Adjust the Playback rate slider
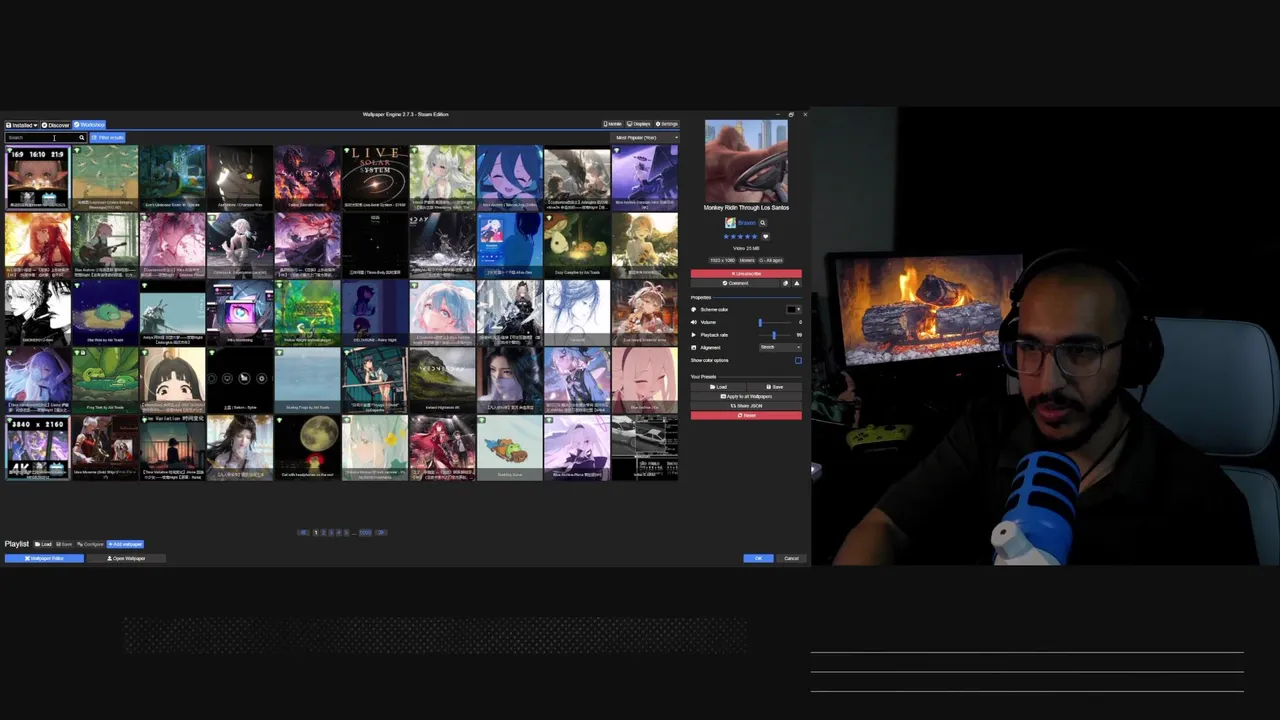The width and height of the screenshot is (1280, 720). click(x=775, y=335)
